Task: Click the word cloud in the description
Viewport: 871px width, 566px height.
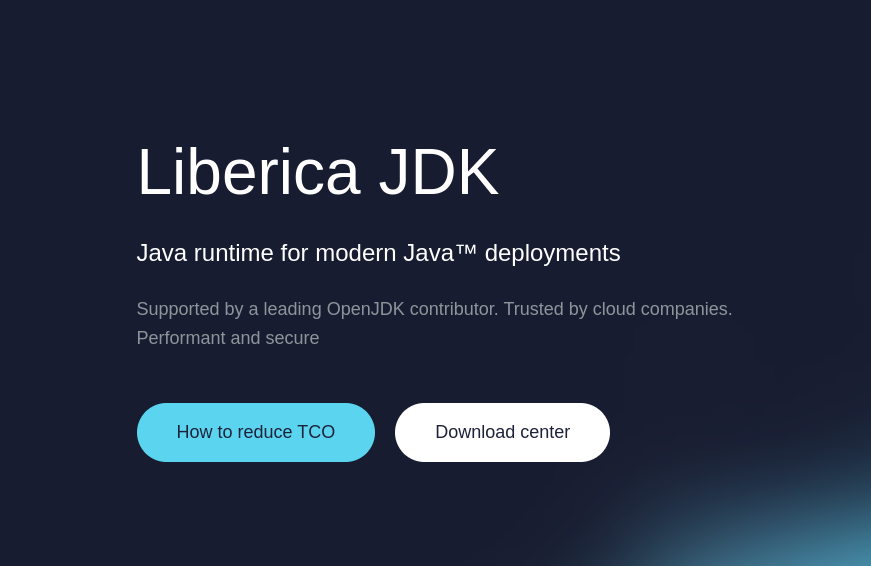Action: pyautogui.click(x=614, y=309)
